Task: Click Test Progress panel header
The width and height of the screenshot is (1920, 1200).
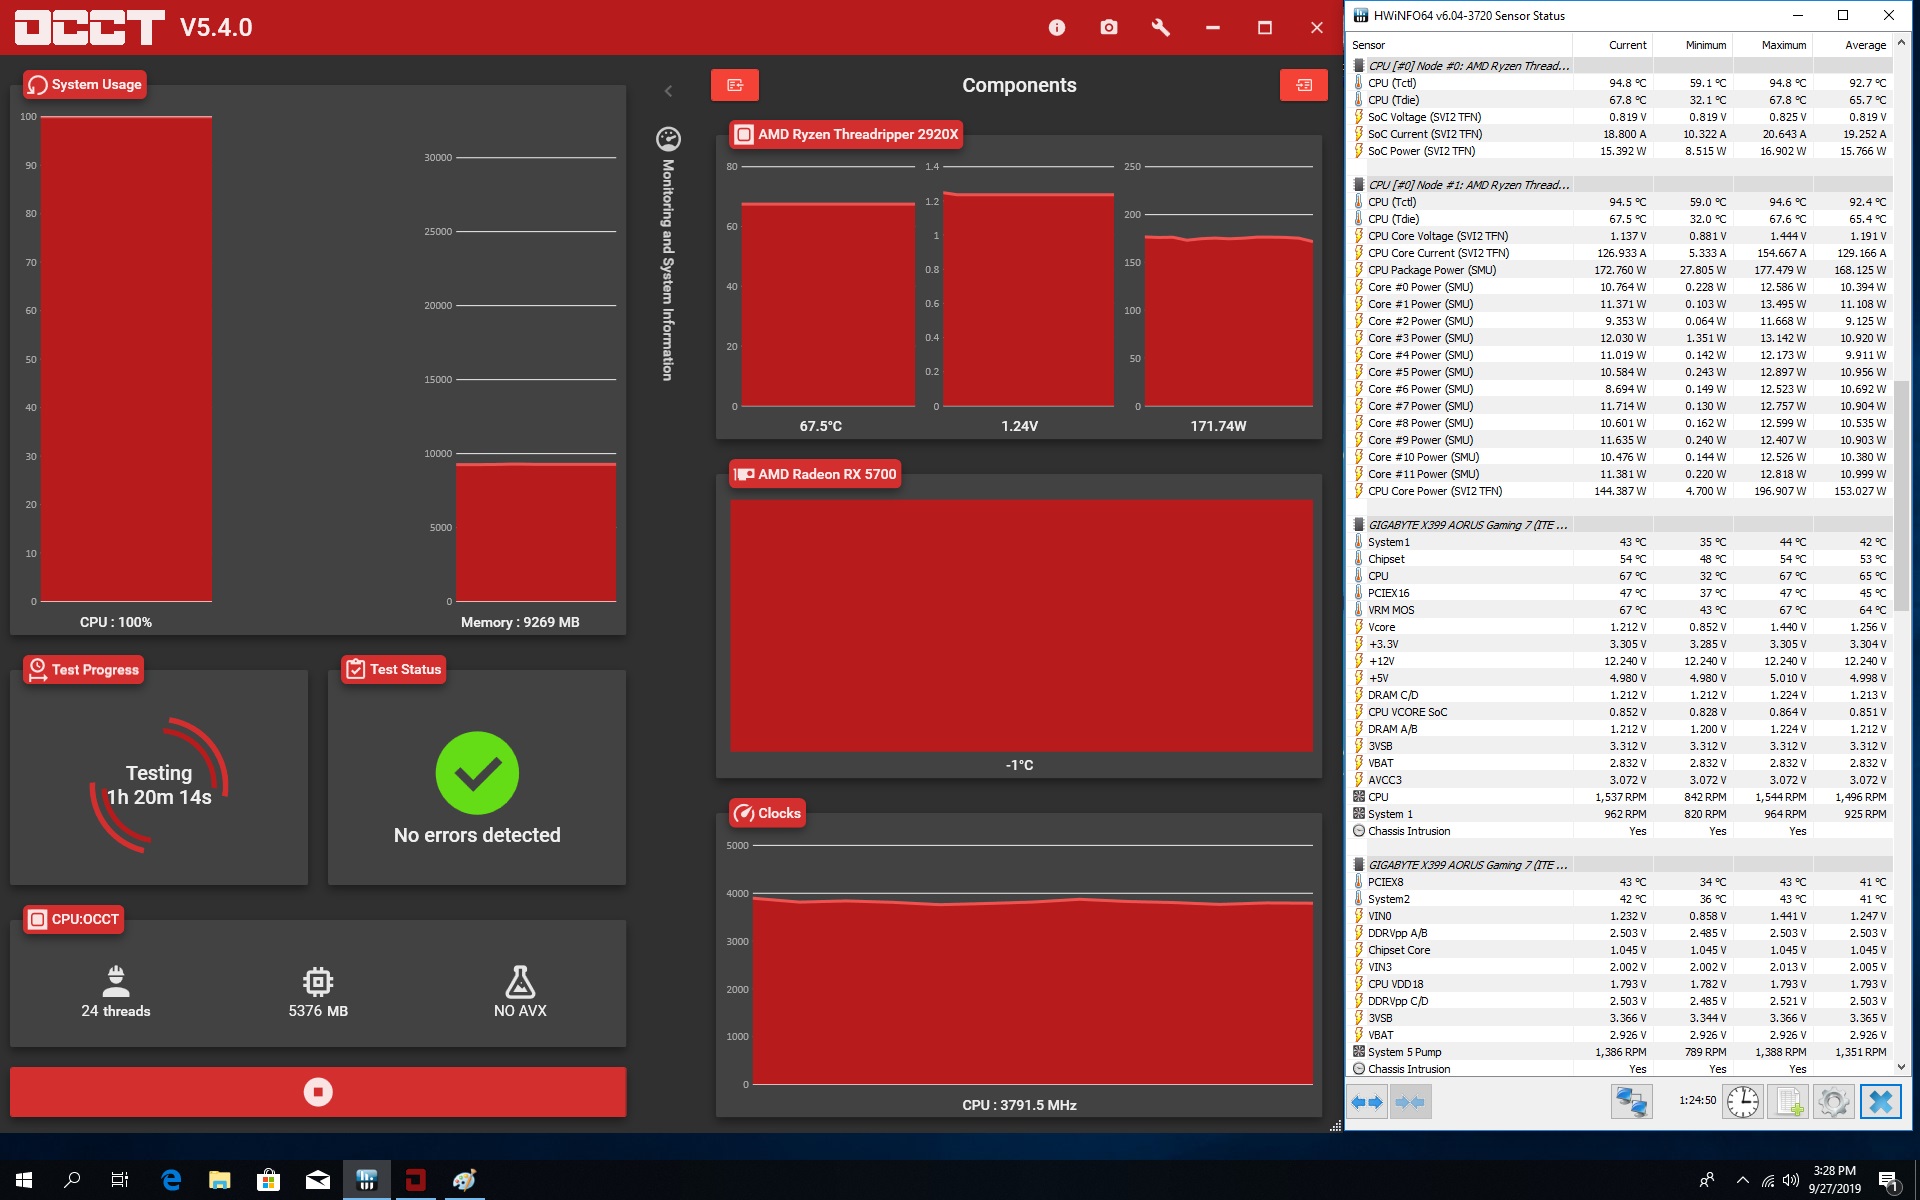Action: (x=84, y=669)
